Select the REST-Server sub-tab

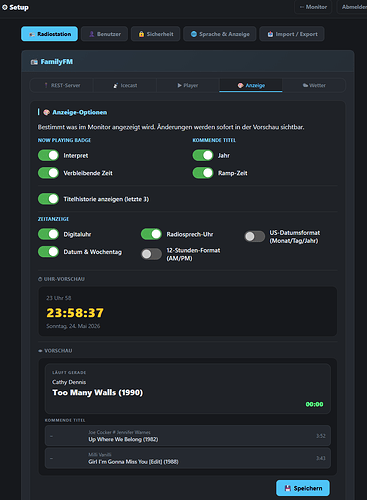pos(62,85)
